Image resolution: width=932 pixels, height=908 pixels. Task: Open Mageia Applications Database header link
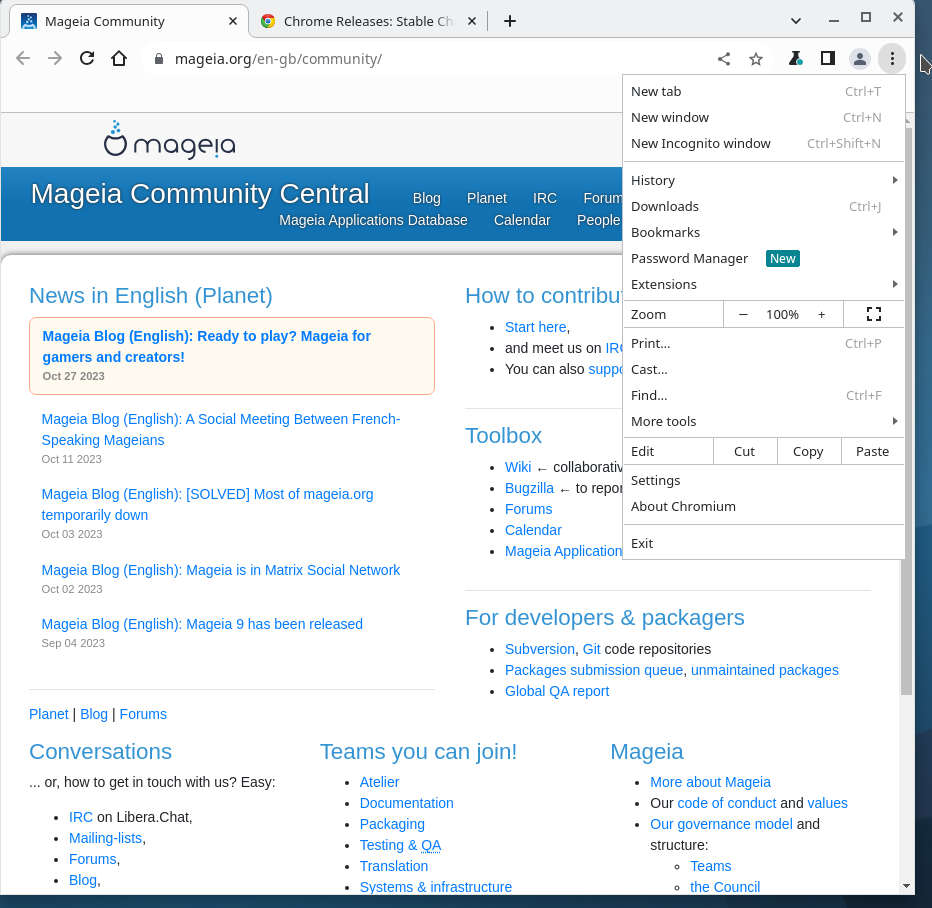[x=373, y=220]
